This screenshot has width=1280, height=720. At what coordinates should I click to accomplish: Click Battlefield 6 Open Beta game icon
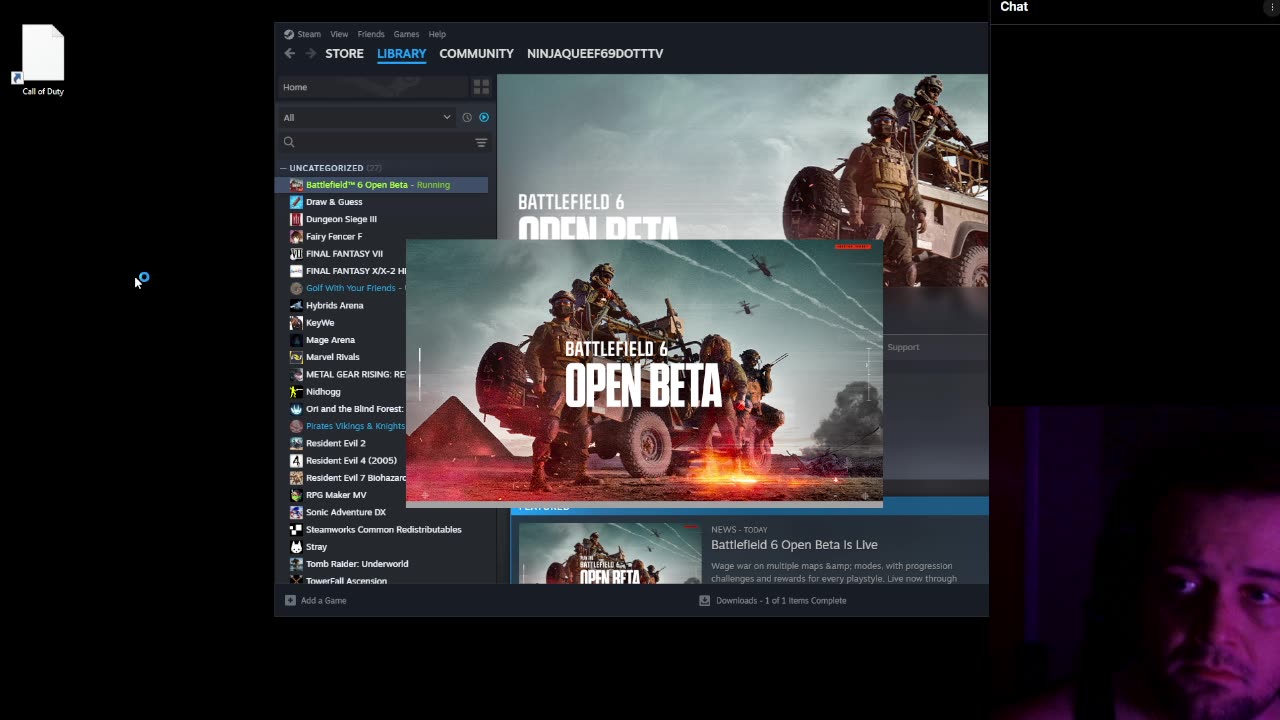click(296, 185)
